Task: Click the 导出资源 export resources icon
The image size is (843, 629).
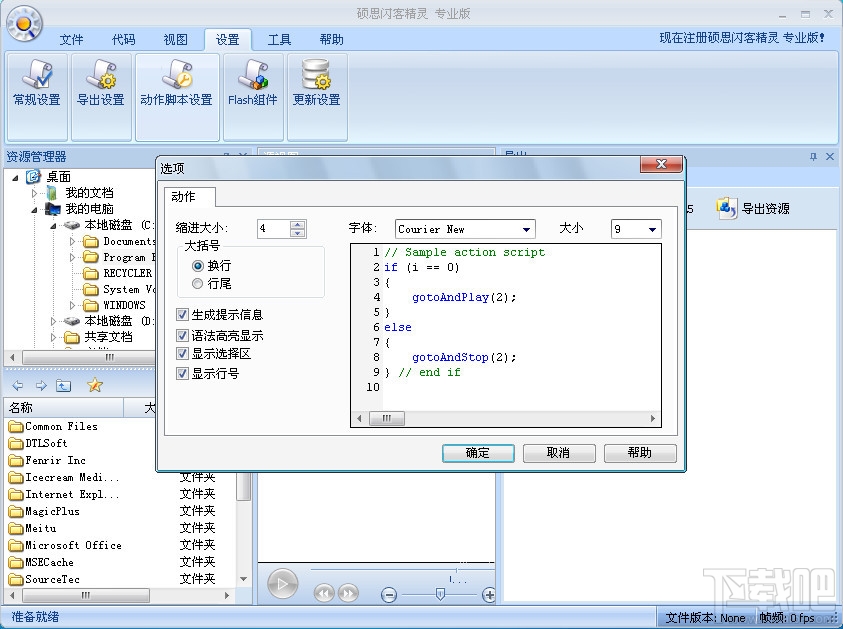Action: tap(753, 208)
